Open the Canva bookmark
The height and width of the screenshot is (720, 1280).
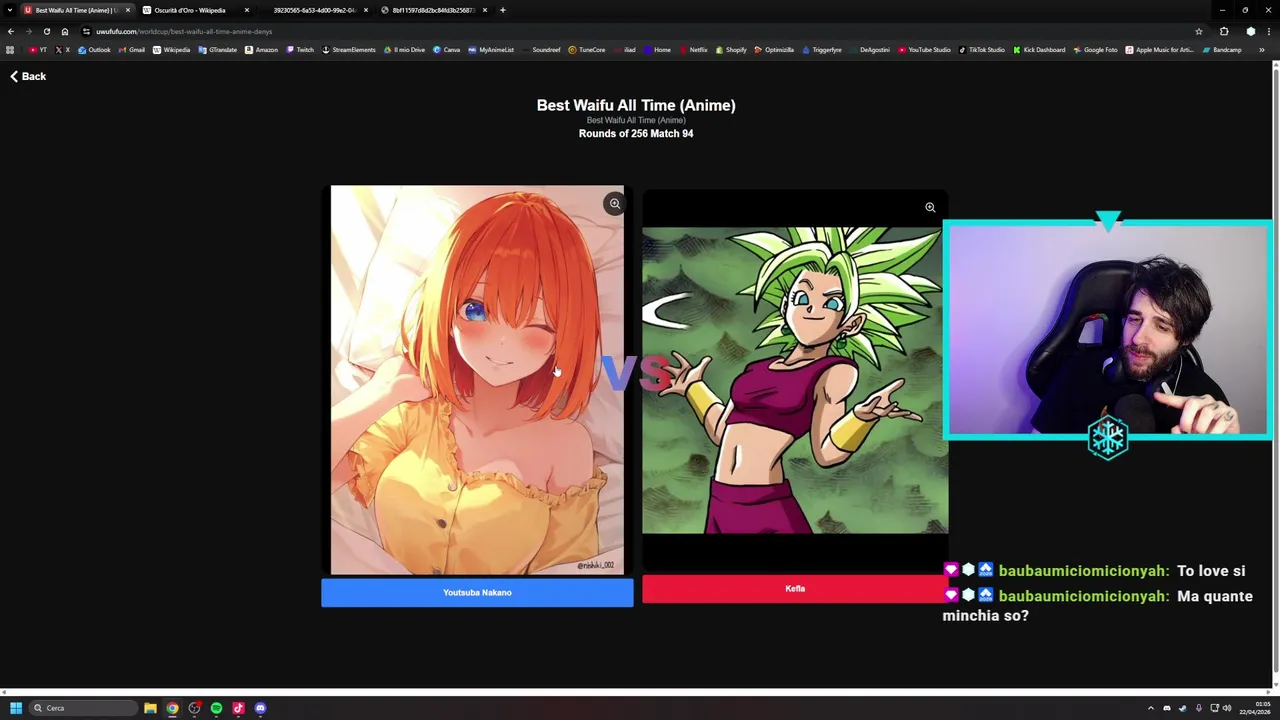[x=446, y=50]
